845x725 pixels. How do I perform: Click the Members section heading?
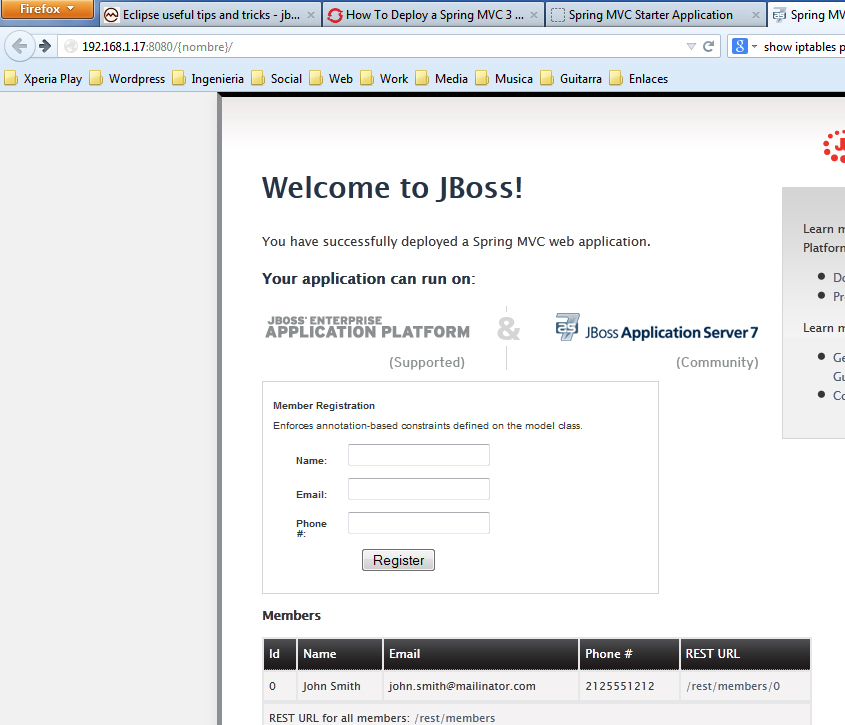click(292, 616)
